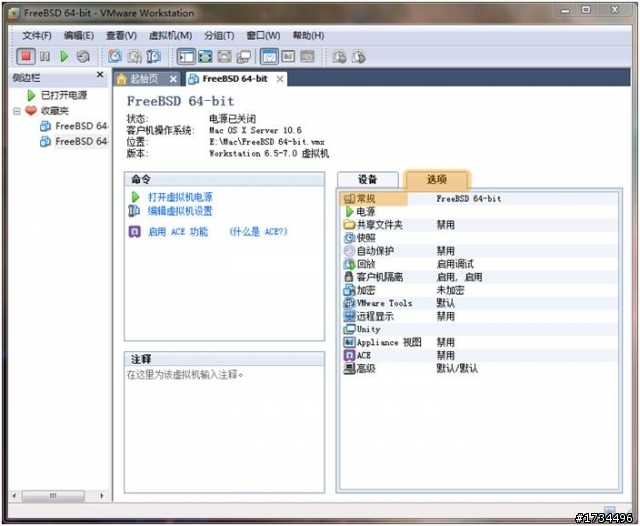Open the 窗口(W) menu
Viewport: 640px width, 526px height.
(x=263, y=36)
